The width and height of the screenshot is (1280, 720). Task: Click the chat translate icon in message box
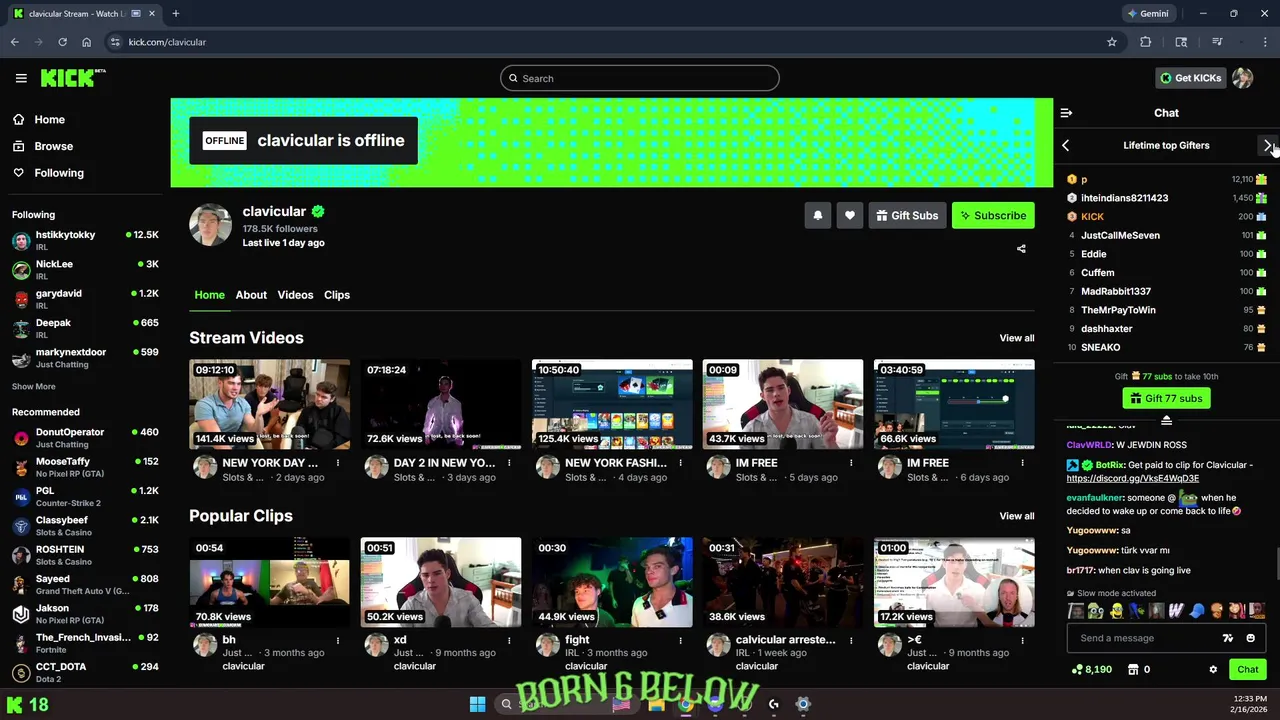click(1228, 638)
